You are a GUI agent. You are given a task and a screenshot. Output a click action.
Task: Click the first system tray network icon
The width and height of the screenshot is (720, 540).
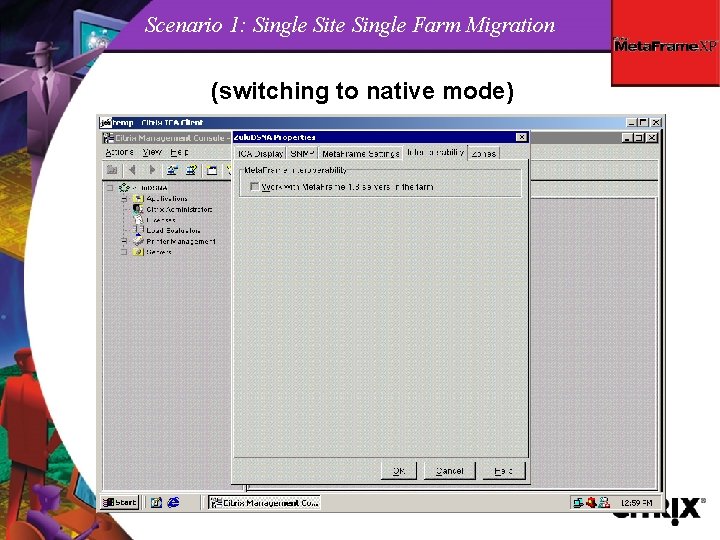(x=578, y=503)
